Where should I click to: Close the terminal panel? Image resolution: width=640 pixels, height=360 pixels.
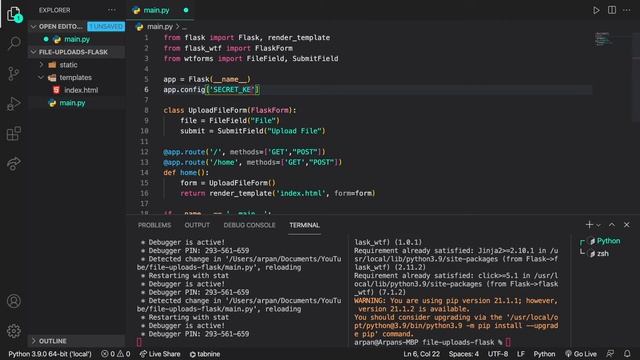[627, 225]
